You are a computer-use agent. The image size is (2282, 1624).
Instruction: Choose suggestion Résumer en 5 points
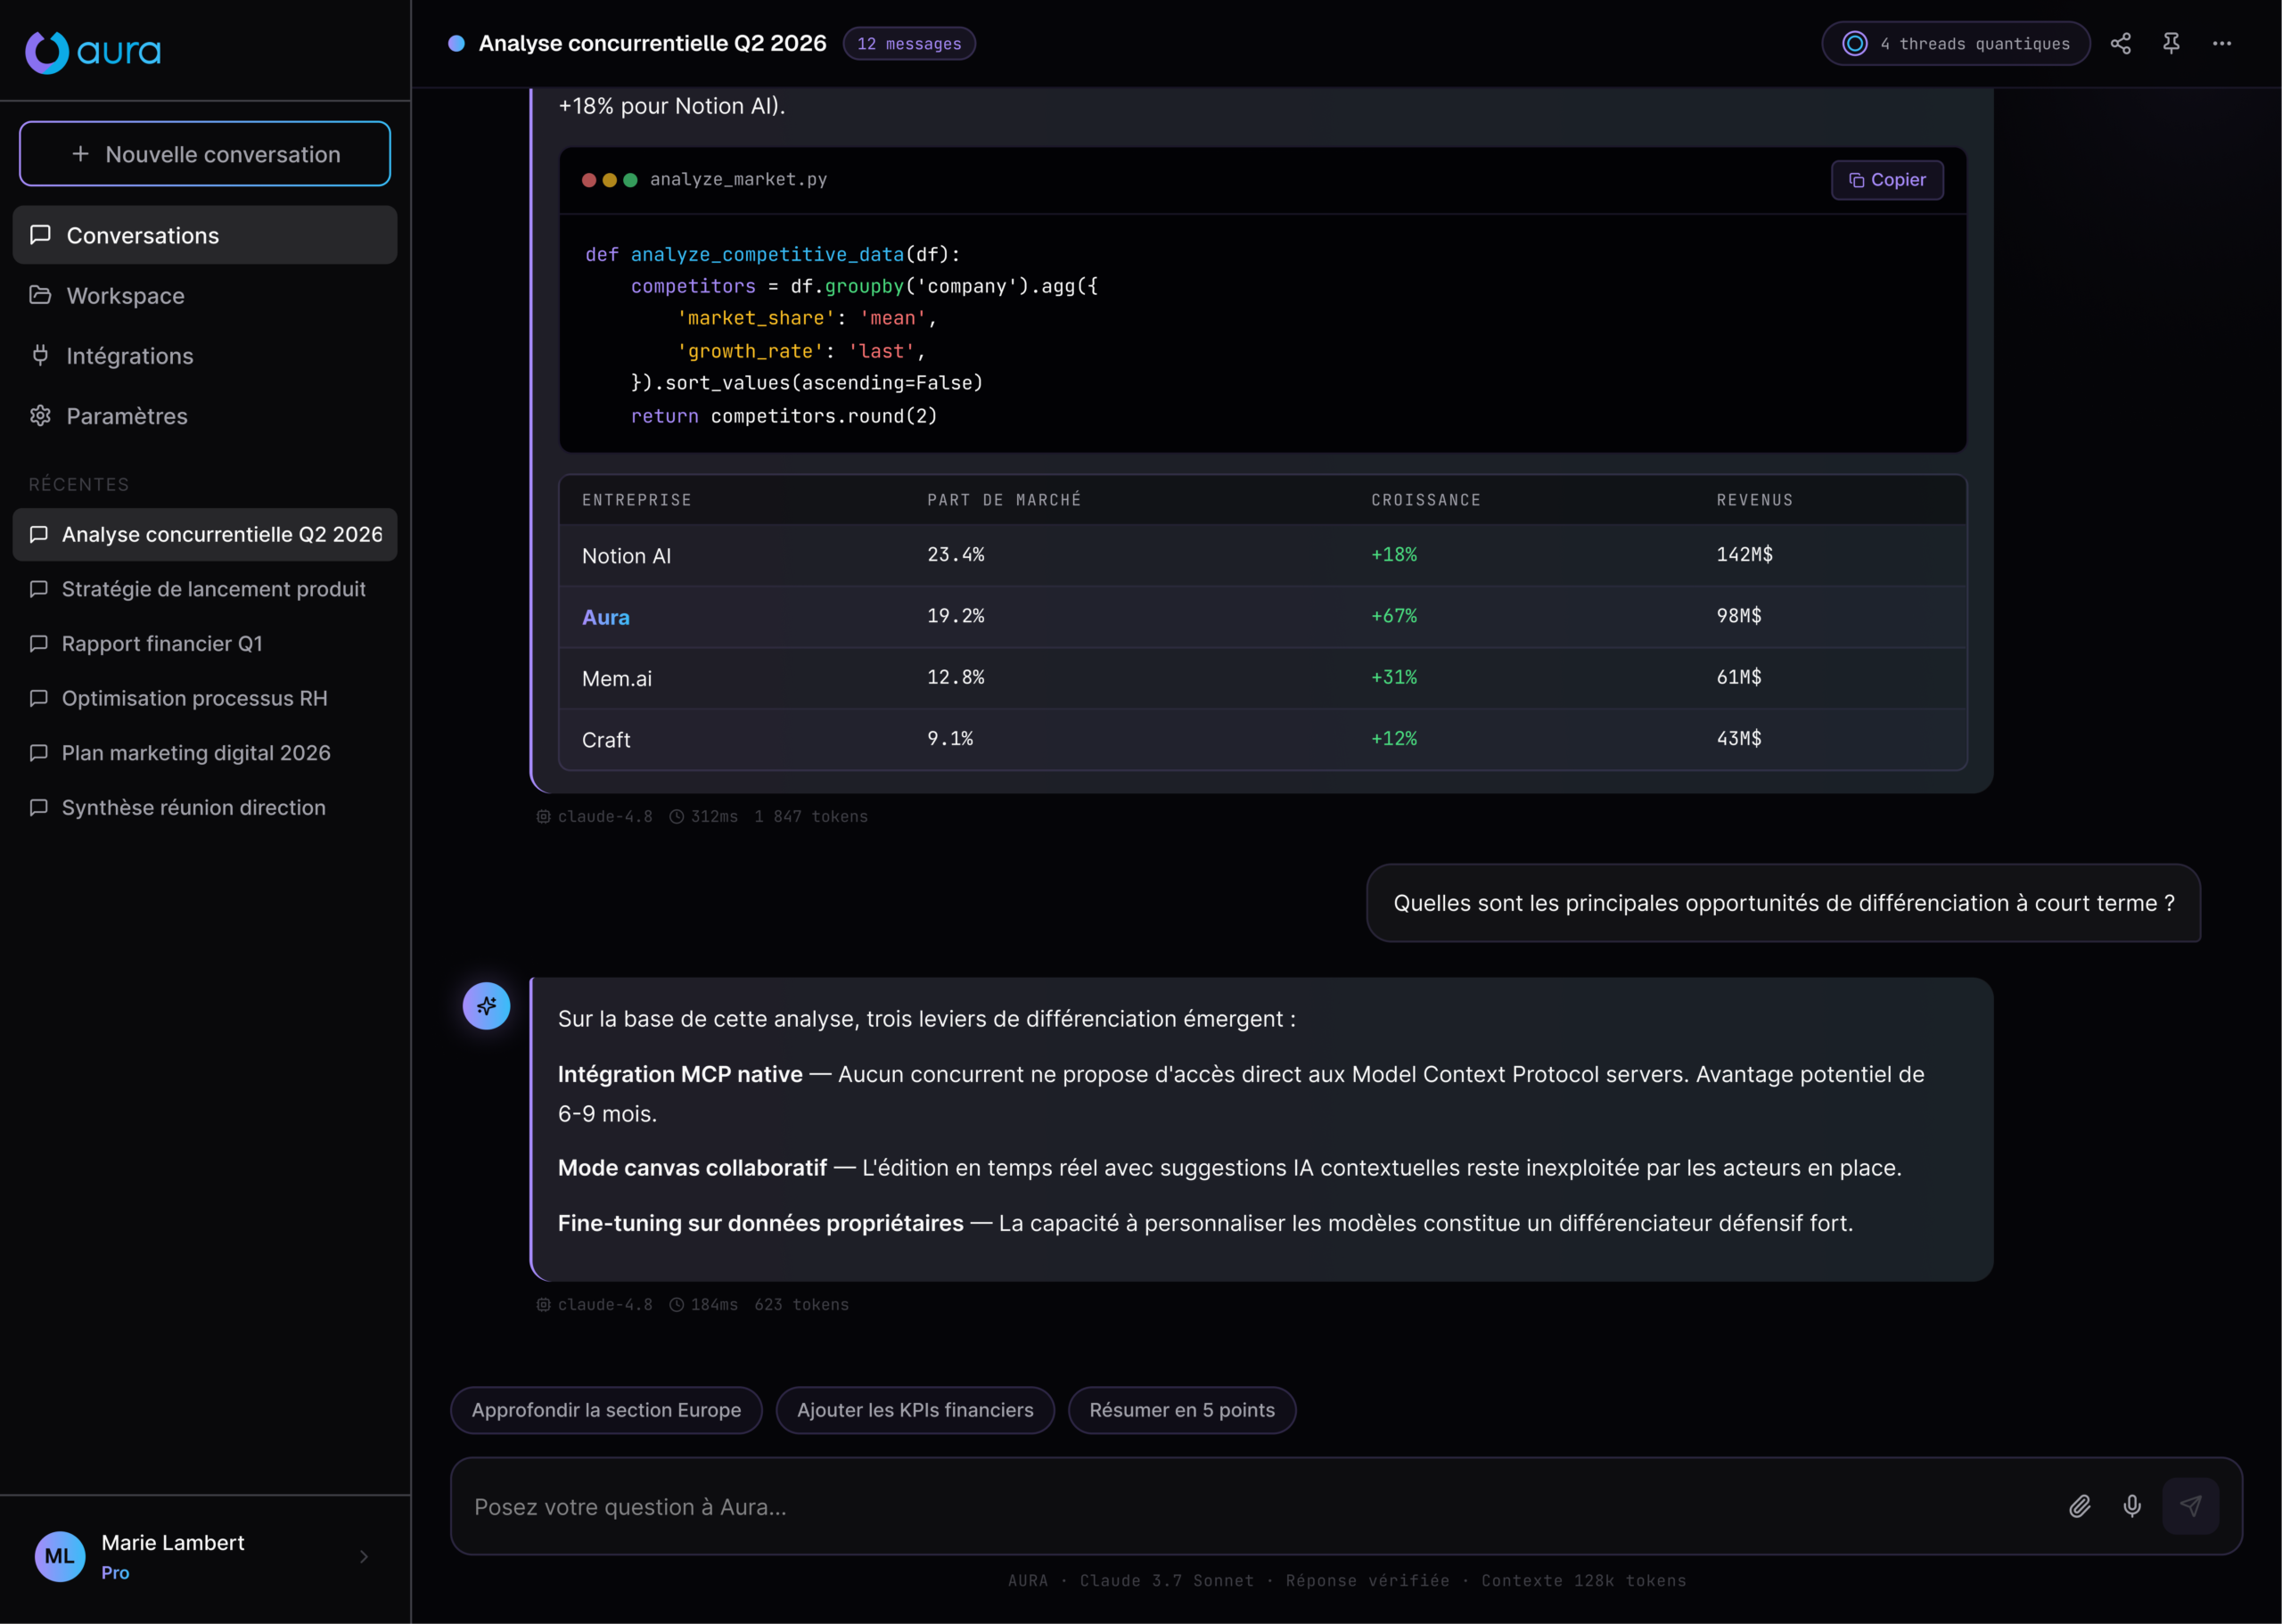(1182, 1410)
